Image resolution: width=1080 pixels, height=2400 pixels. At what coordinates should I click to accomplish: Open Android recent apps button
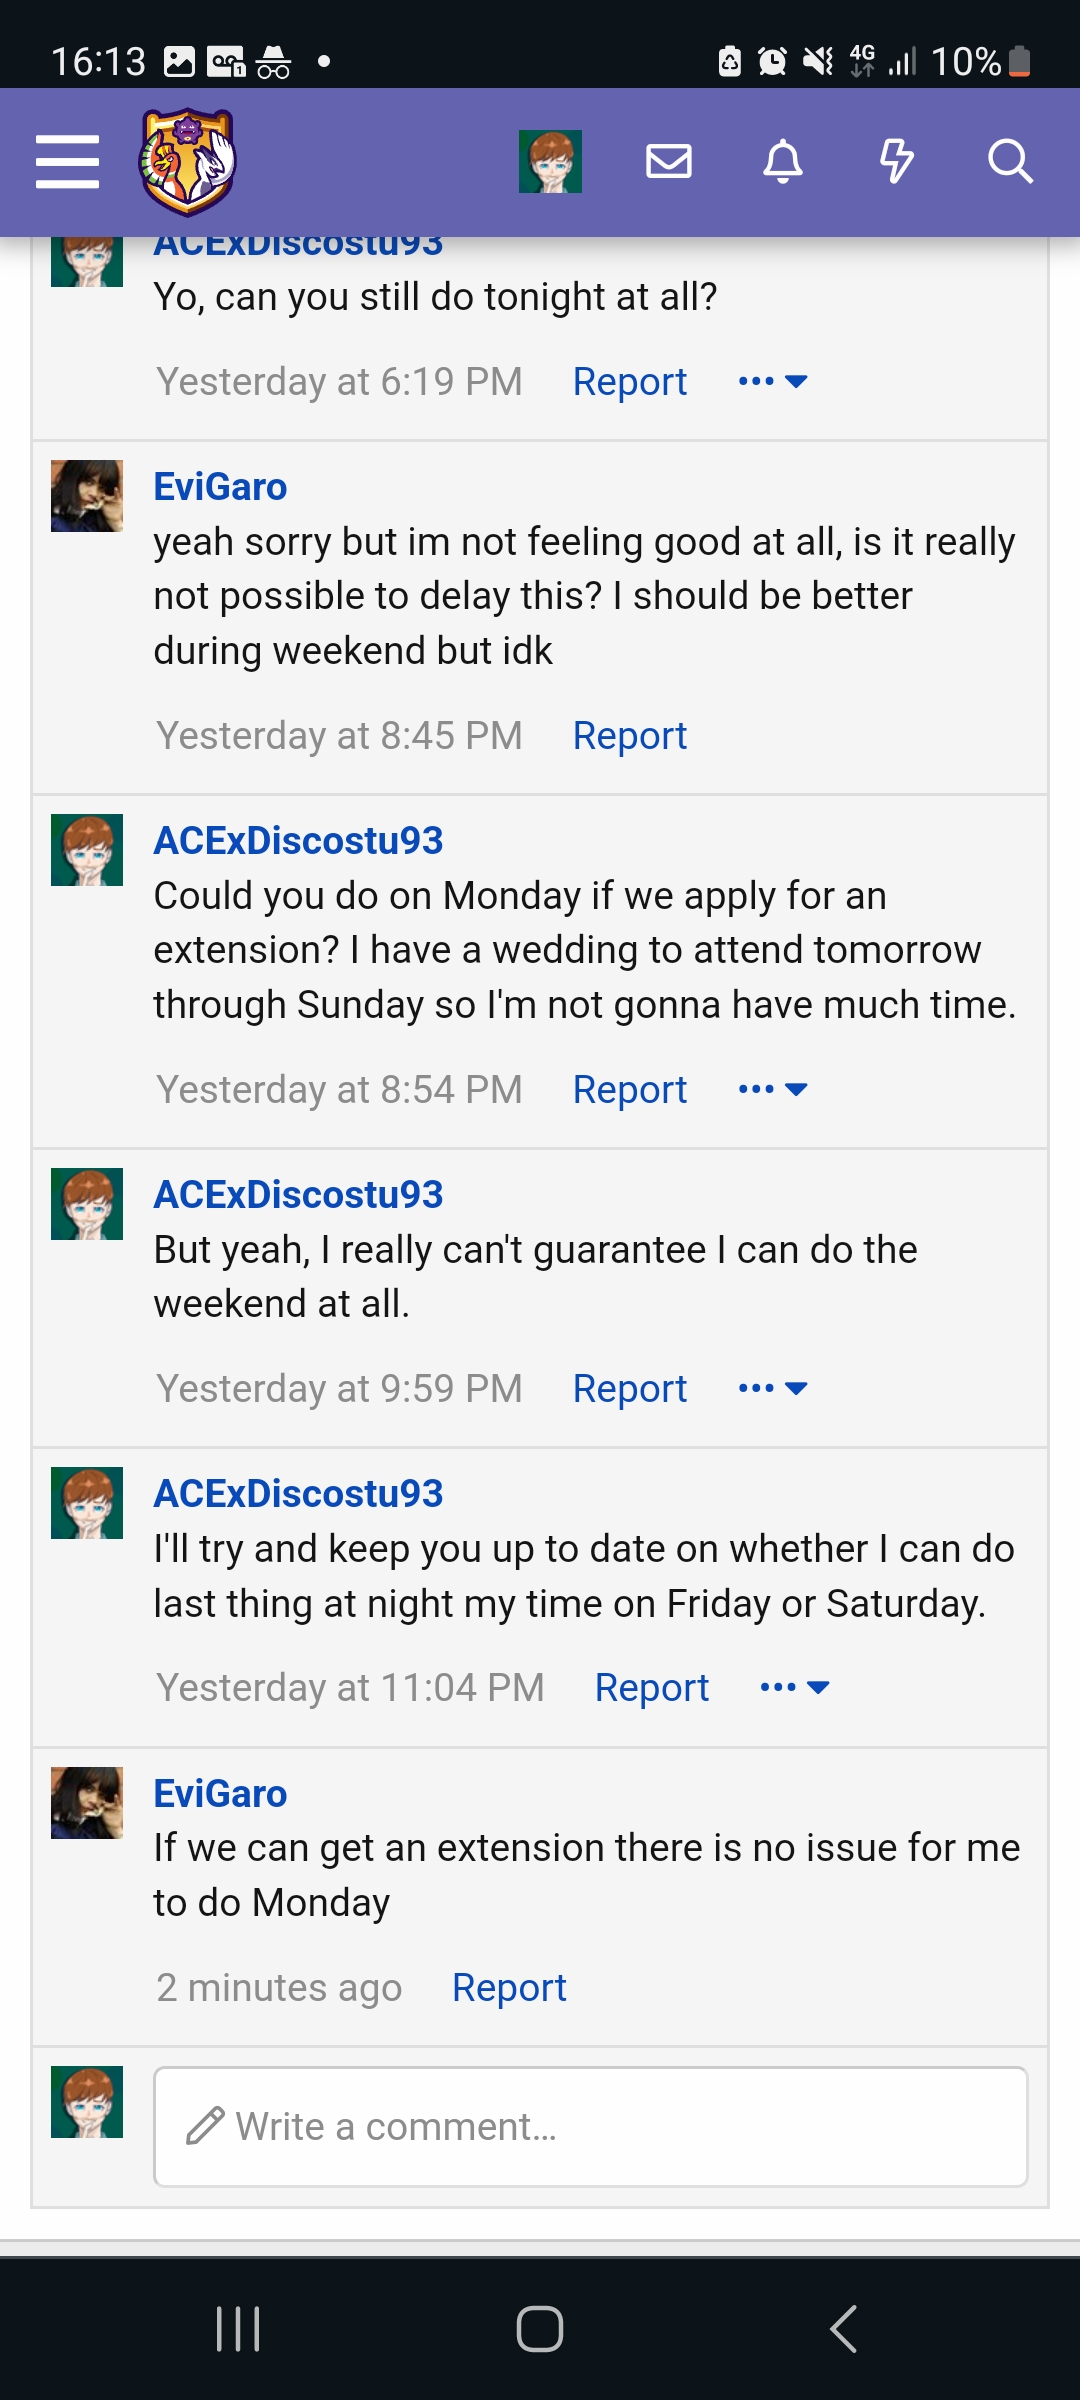tap(238, 2329)
